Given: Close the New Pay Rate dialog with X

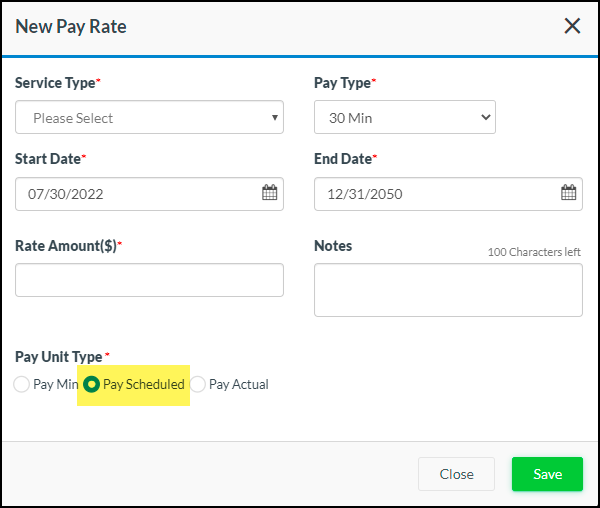Looking at the screenshot, I should (572, 26).
